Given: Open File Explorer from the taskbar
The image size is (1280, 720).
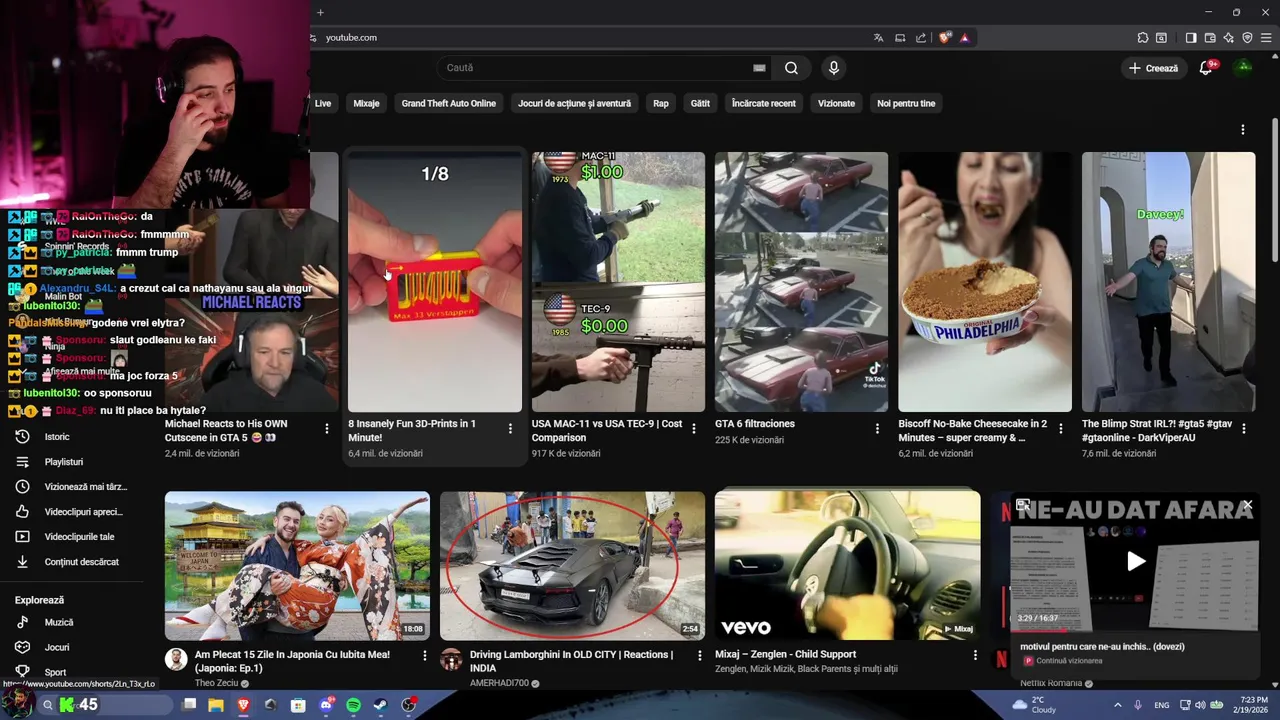Looking at the screenshot, I should (215, 705).
